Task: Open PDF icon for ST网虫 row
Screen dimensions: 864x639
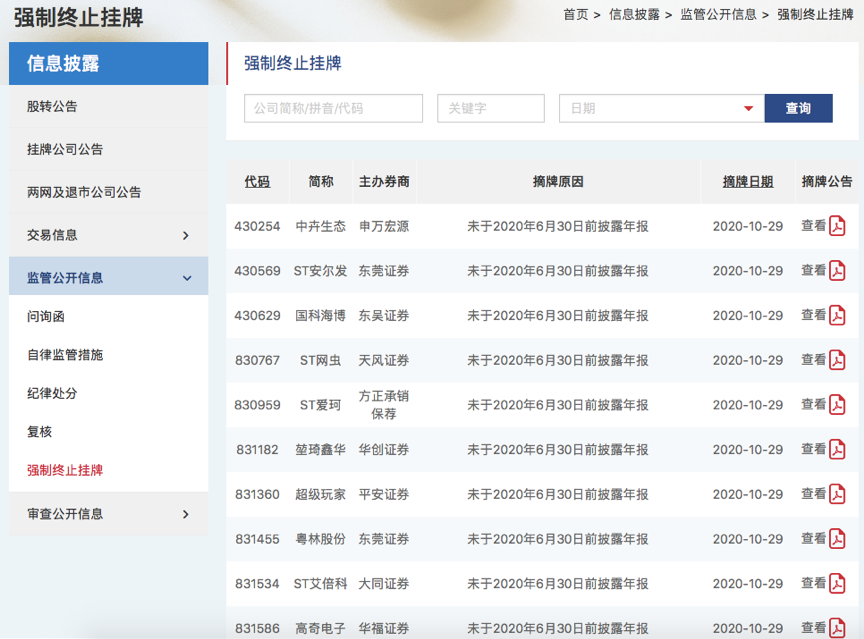Action: point(837,360)
